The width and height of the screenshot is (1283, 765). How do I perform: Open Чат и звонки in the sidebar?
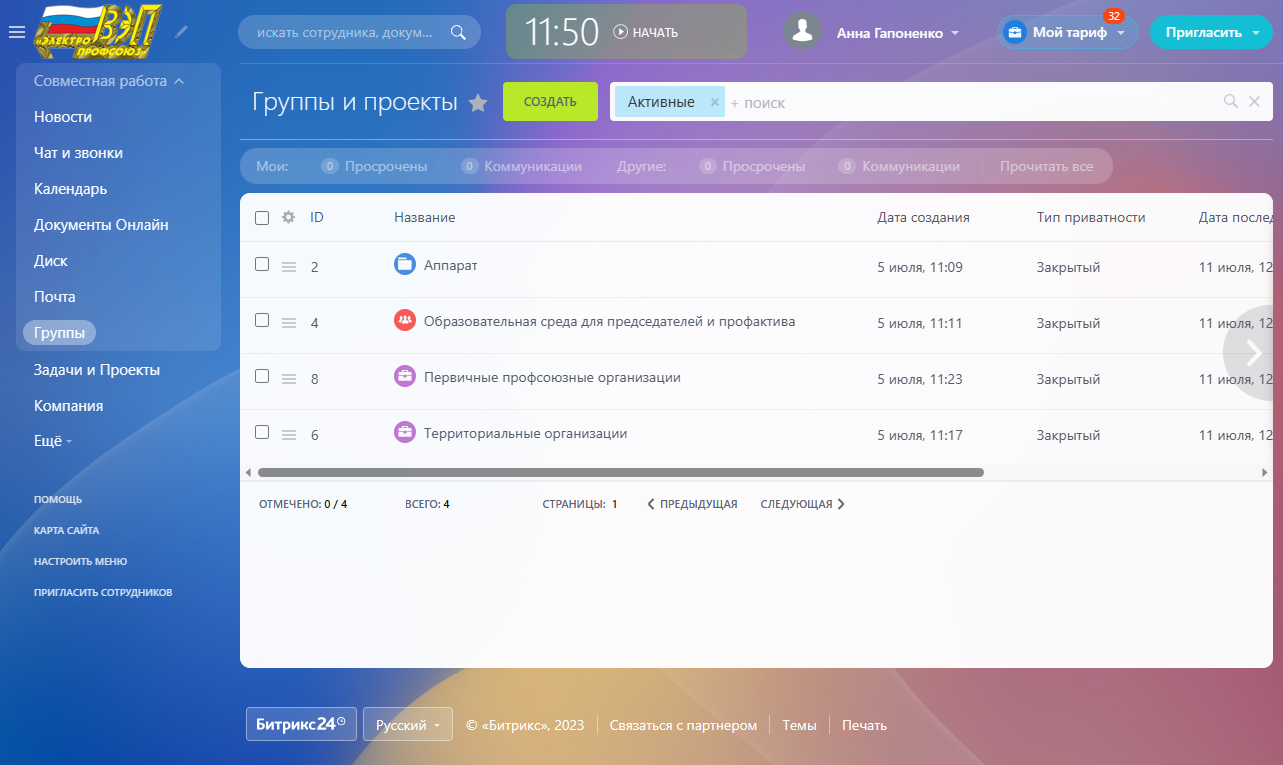[x=78, y=153]
